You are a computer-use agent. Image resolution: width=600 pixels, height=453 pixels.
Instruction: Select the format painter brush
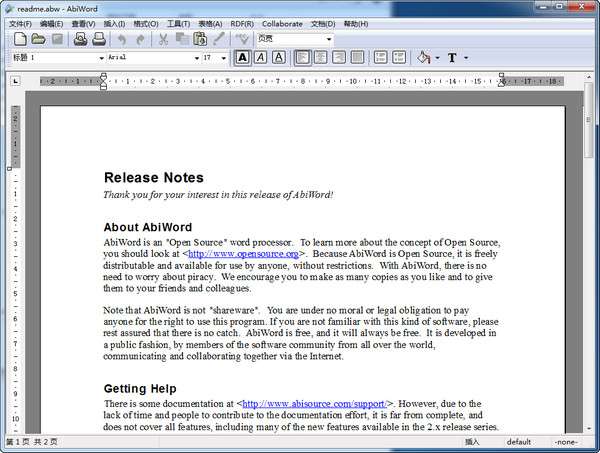click(x=218, y=39)
